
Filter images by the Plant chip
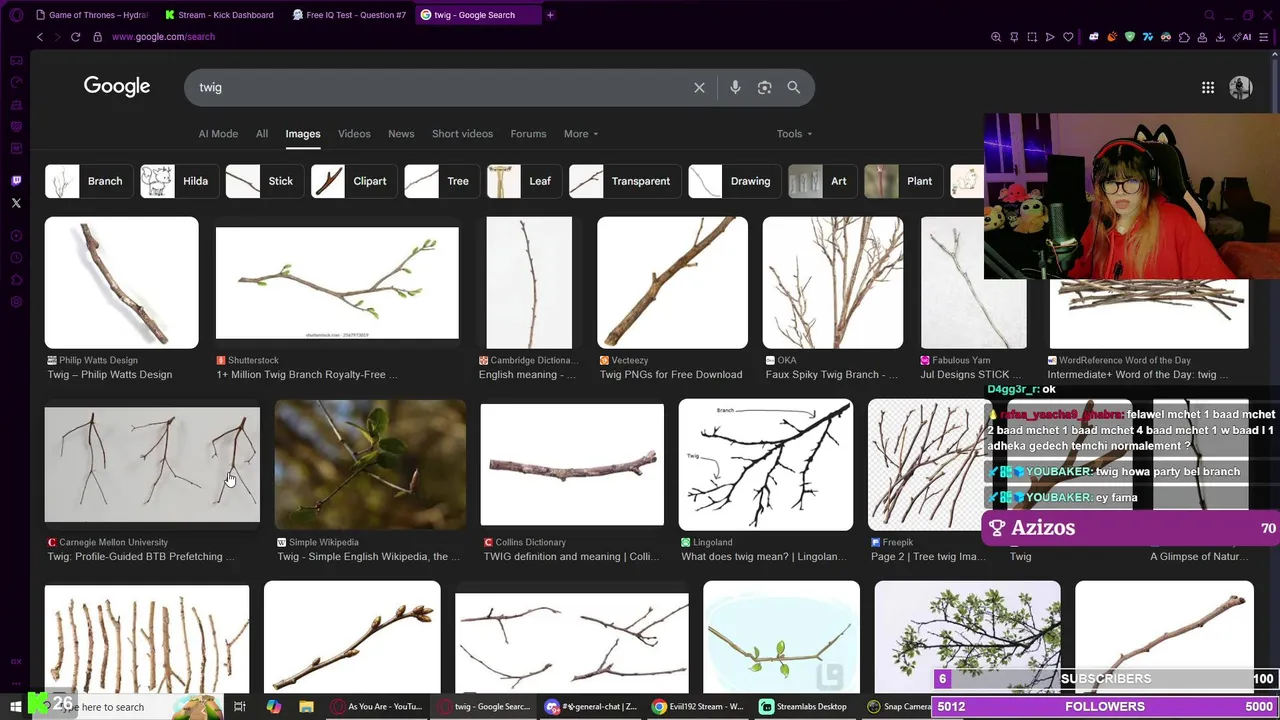click(903, 181)
